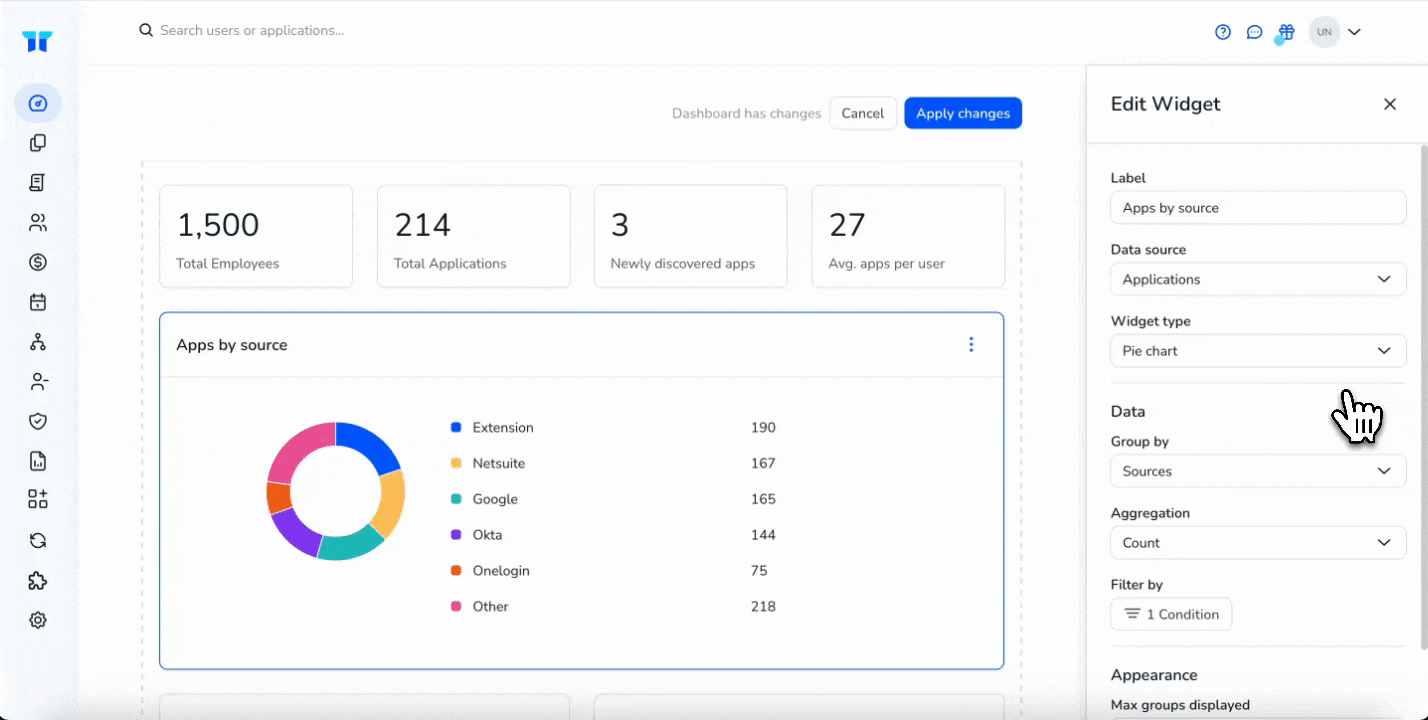Screen dimensions: 1428x720
Task: Click the gift icon in top bar
Action: [1286, 32]
